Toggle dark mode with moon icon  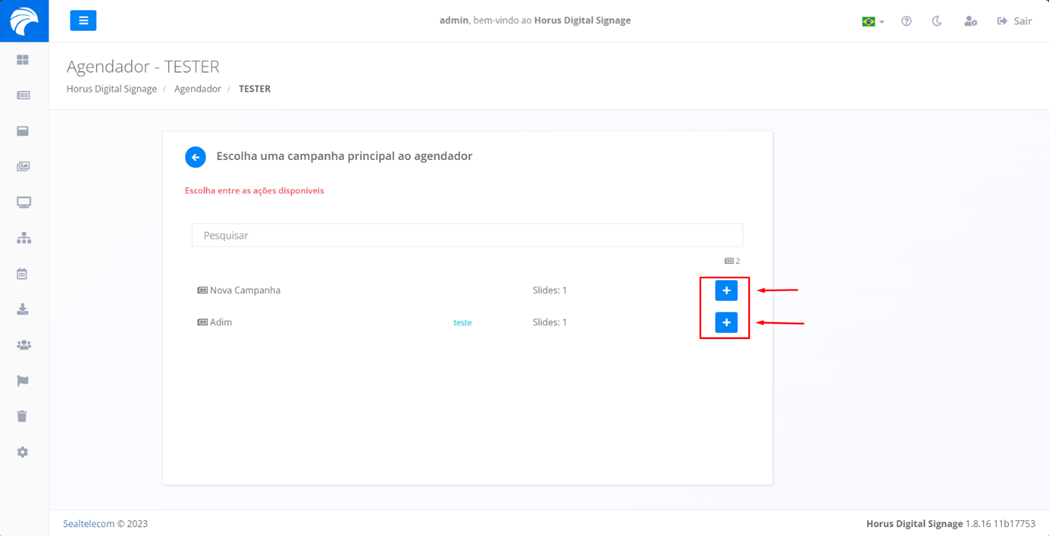point(937,21)
